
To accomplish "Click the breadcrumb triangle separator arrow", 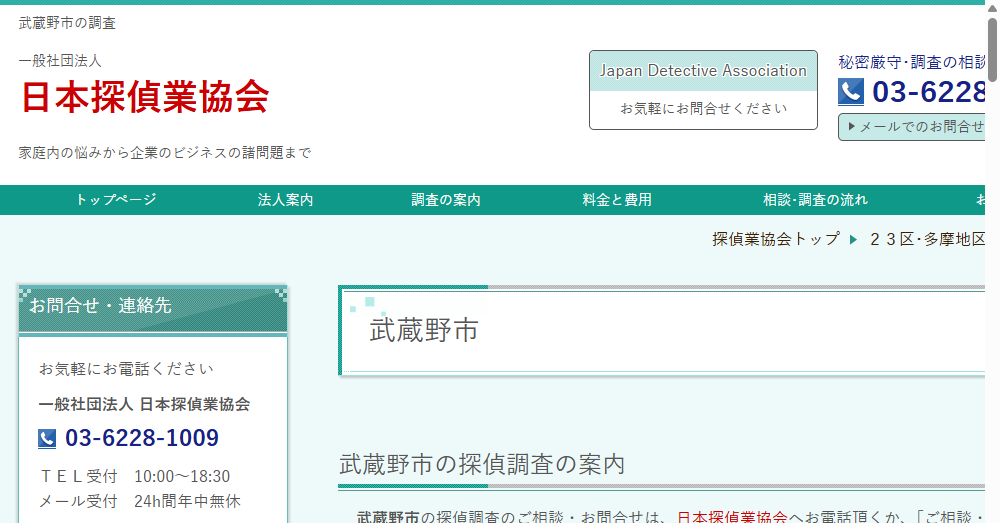I will 853,239.
